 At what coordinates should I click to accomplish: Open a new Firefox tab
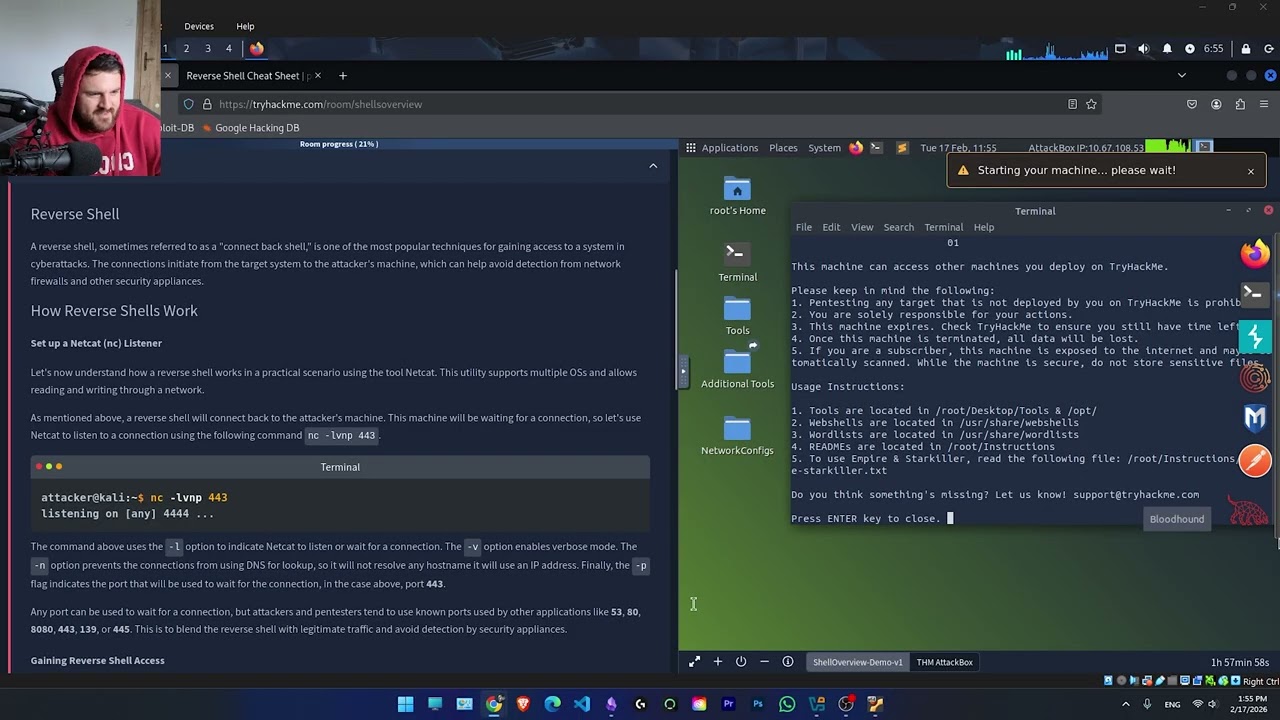[342, 75]
